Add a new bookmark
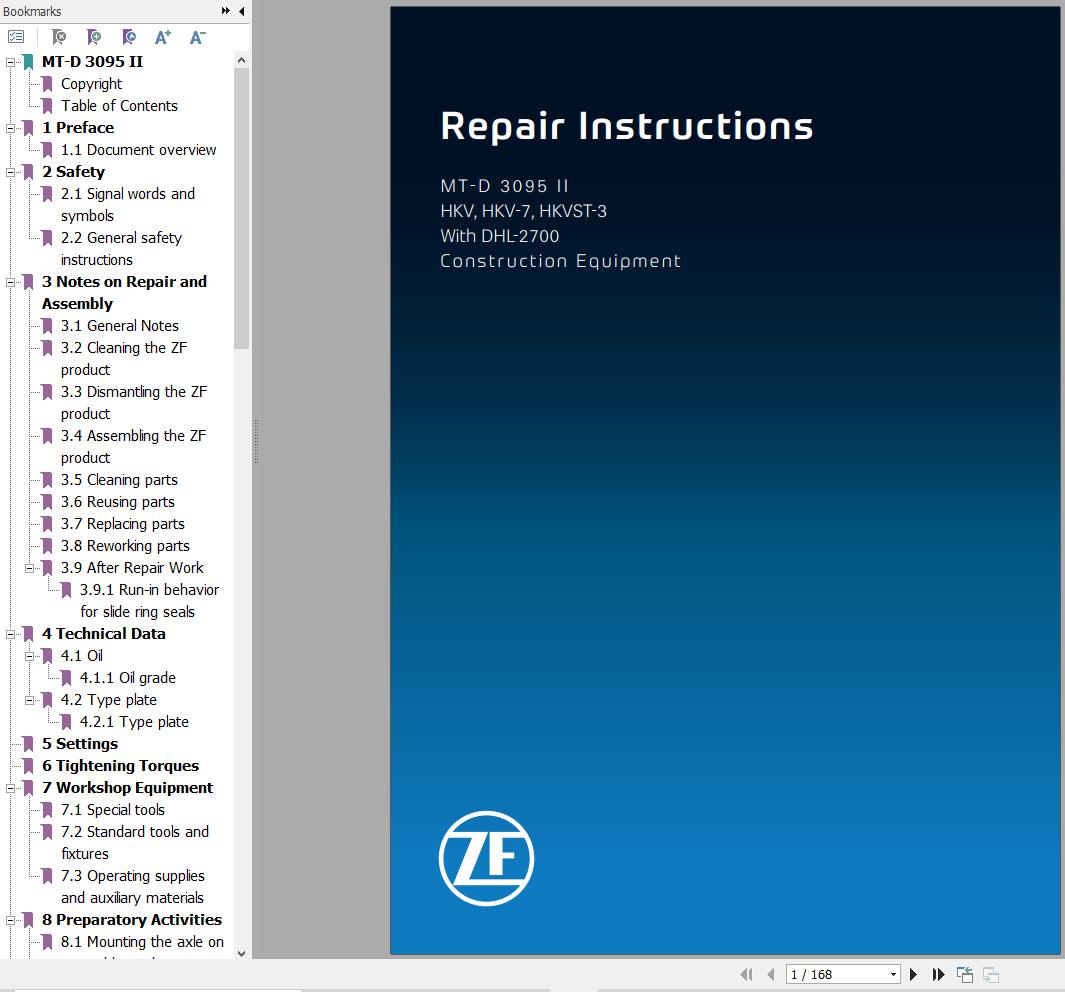The height and width of the screenshot is (992, 1065). coord(94,36)
